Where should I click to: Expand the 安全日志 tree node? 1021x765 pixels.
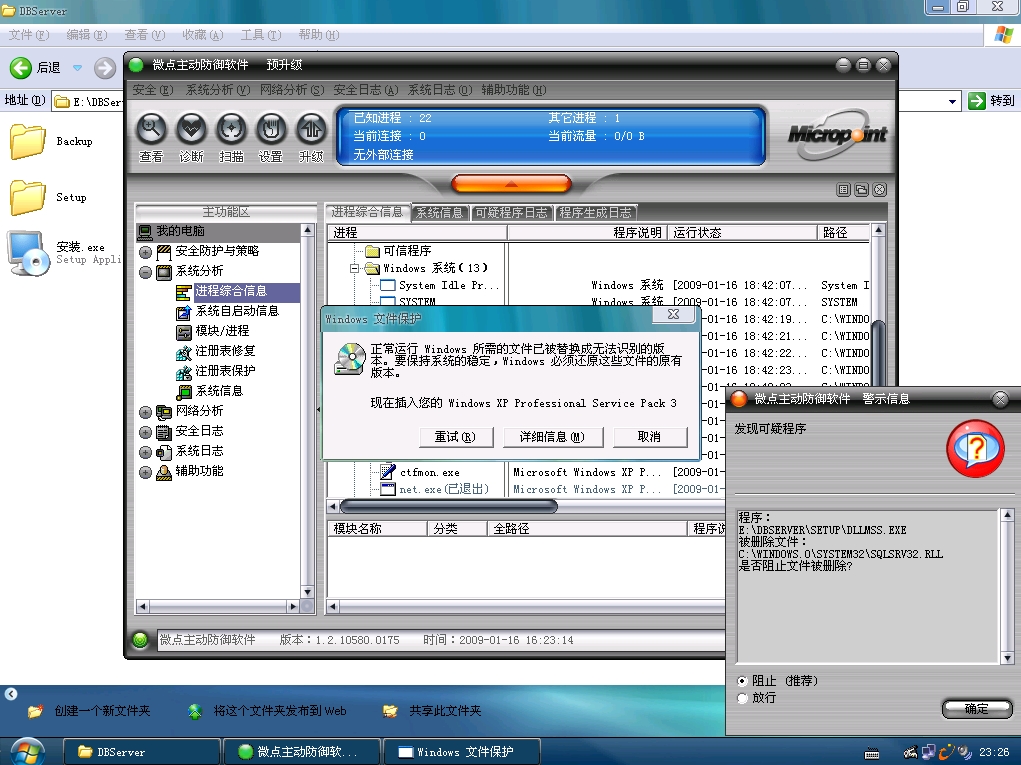[145, 432]
